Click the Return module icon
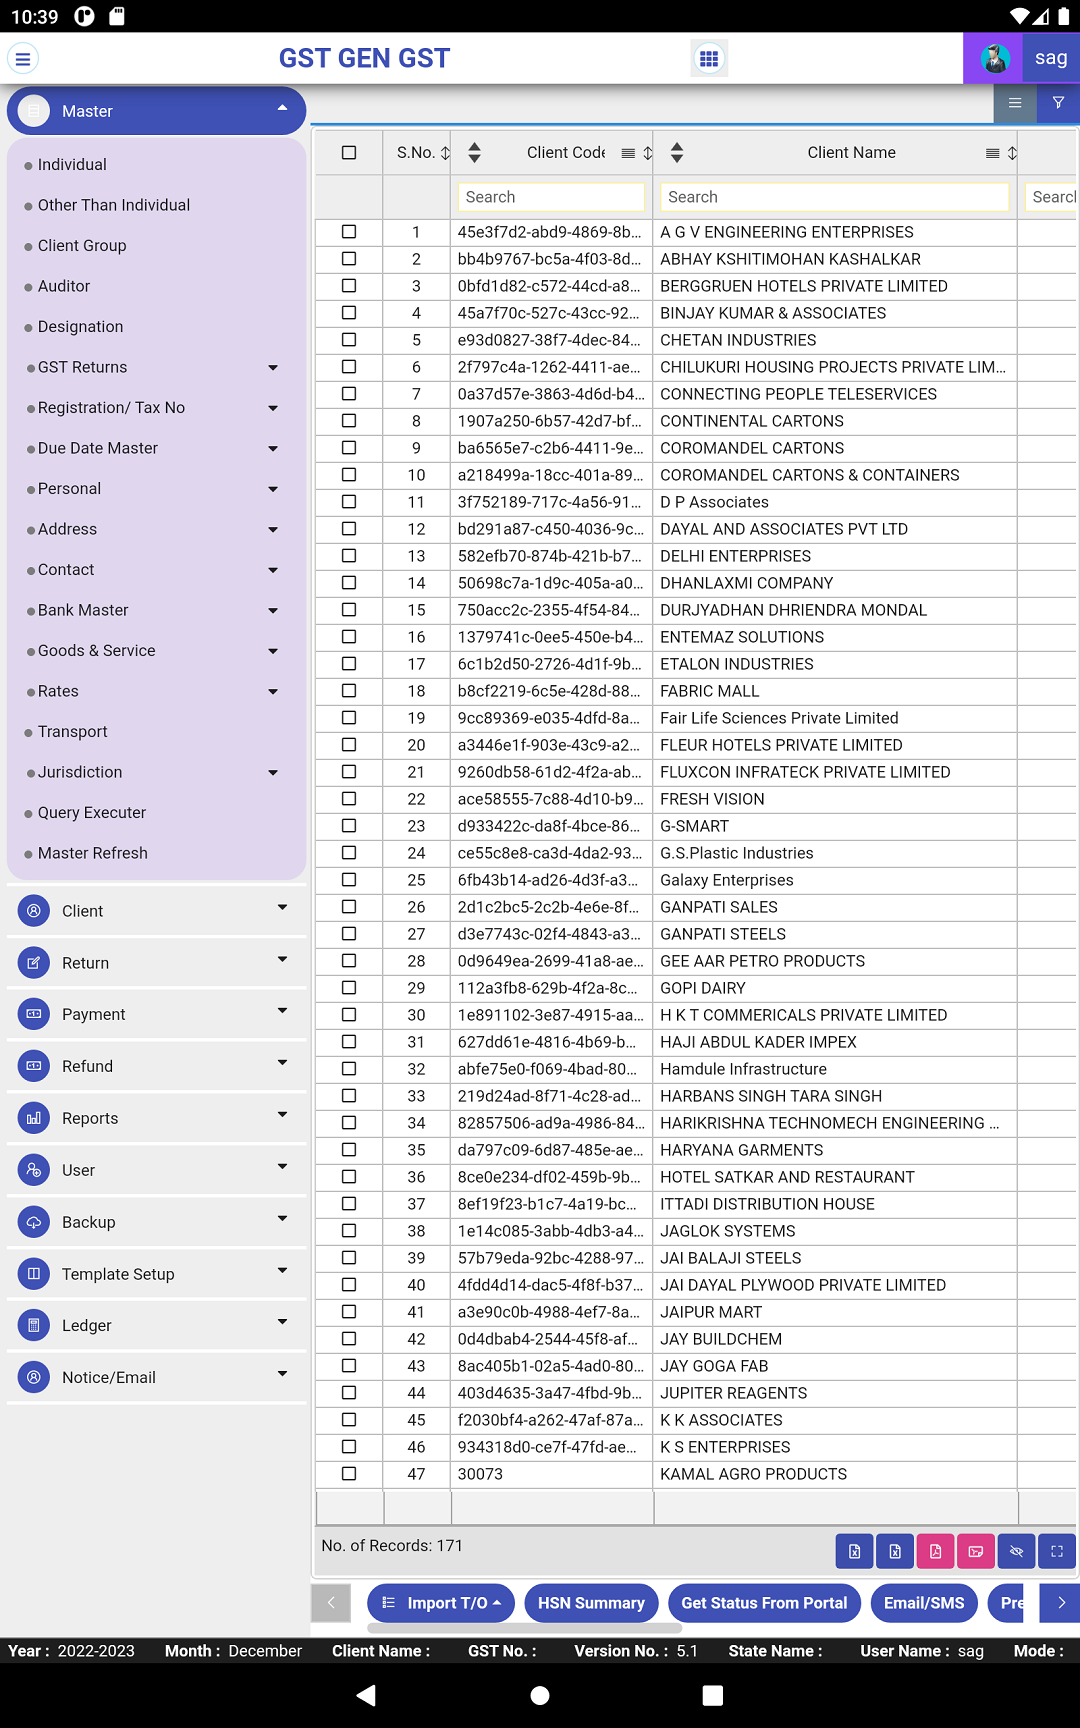 click(x=34, y=963)
